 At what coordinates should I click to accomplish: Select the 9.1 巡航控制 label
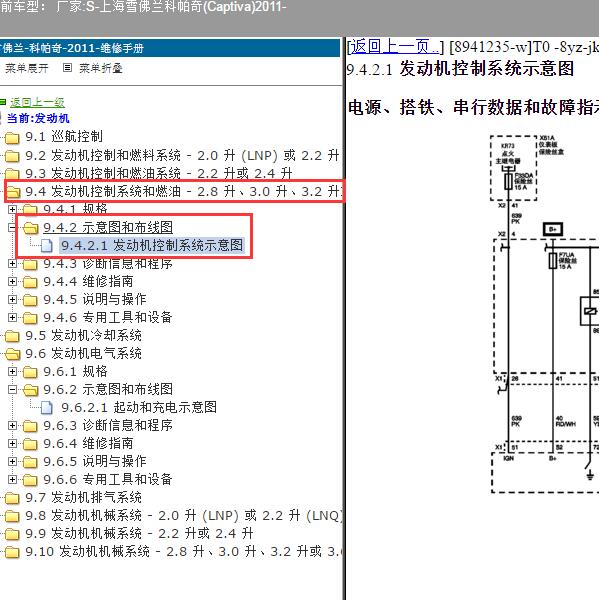pos(64,137)
